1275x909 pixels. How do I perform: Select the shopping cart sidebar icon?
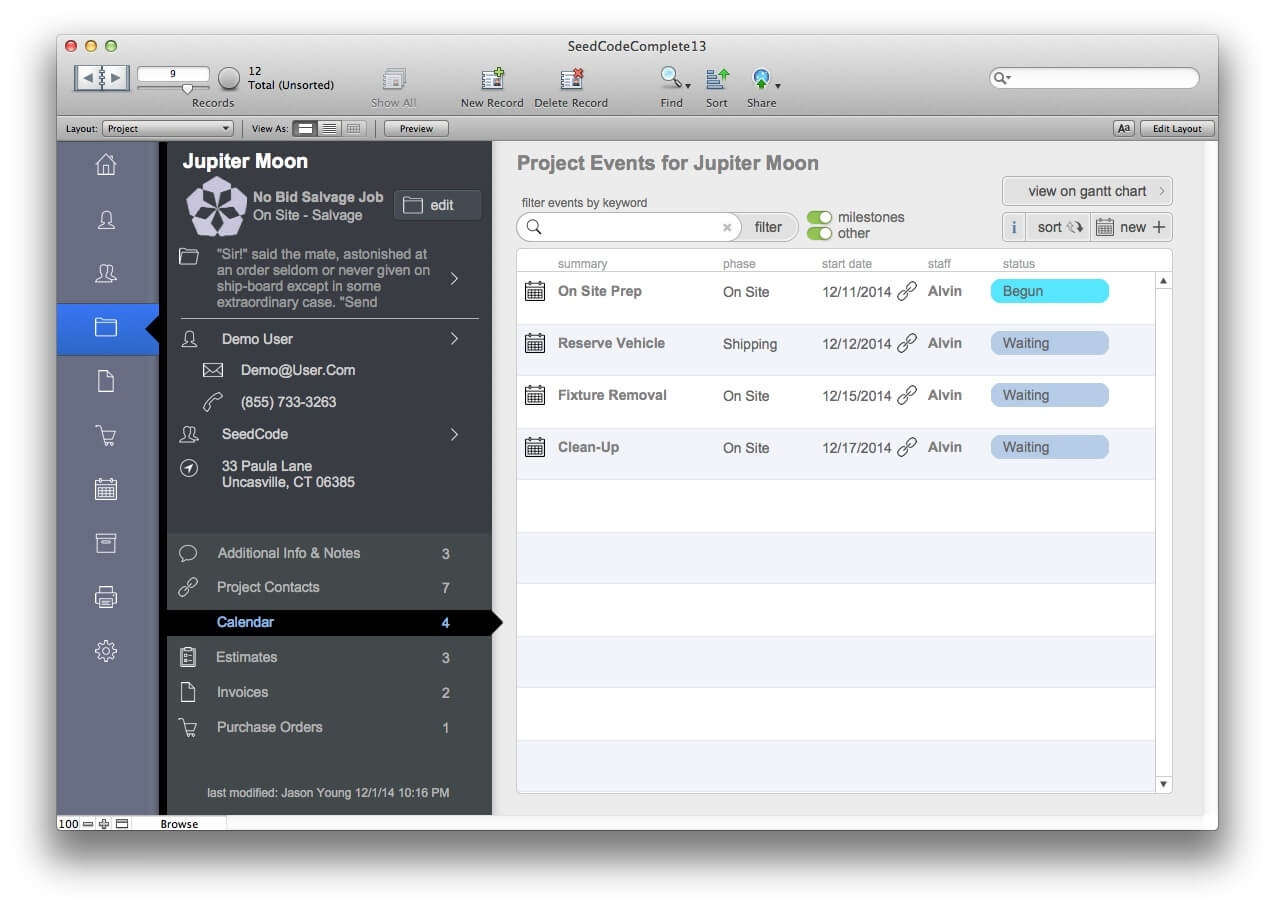point(106,434)
